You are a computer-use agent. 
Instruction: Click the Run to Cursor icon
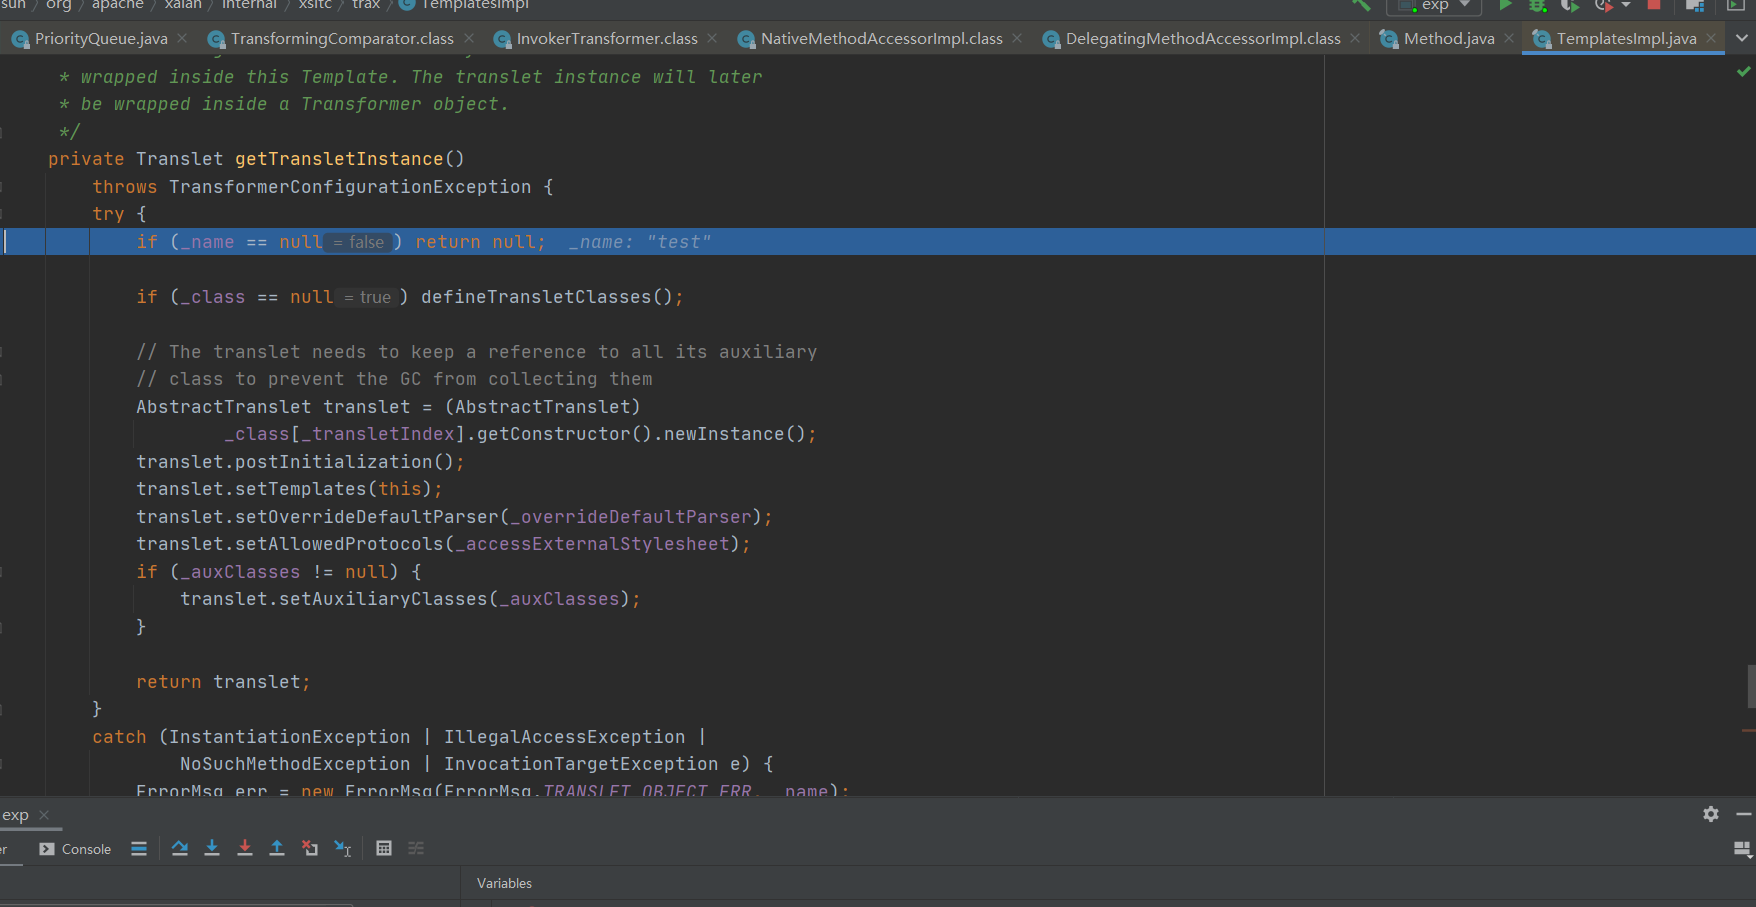(x=343, y=848)
